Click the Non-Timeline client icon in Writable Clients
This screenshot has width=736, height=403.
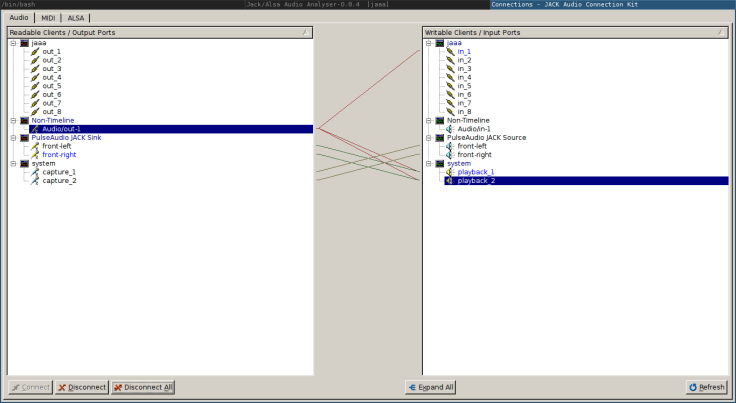tap(440, 120)
